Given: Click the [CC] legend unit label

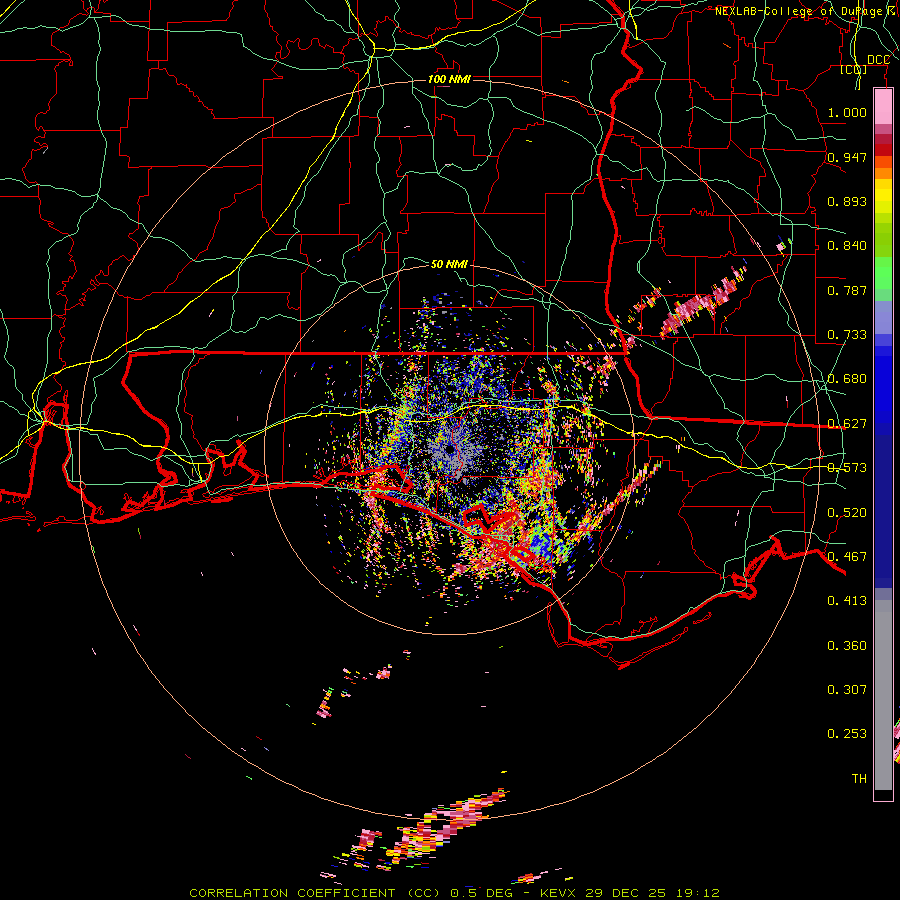Looking at the screenshot, I should (854, 69).
